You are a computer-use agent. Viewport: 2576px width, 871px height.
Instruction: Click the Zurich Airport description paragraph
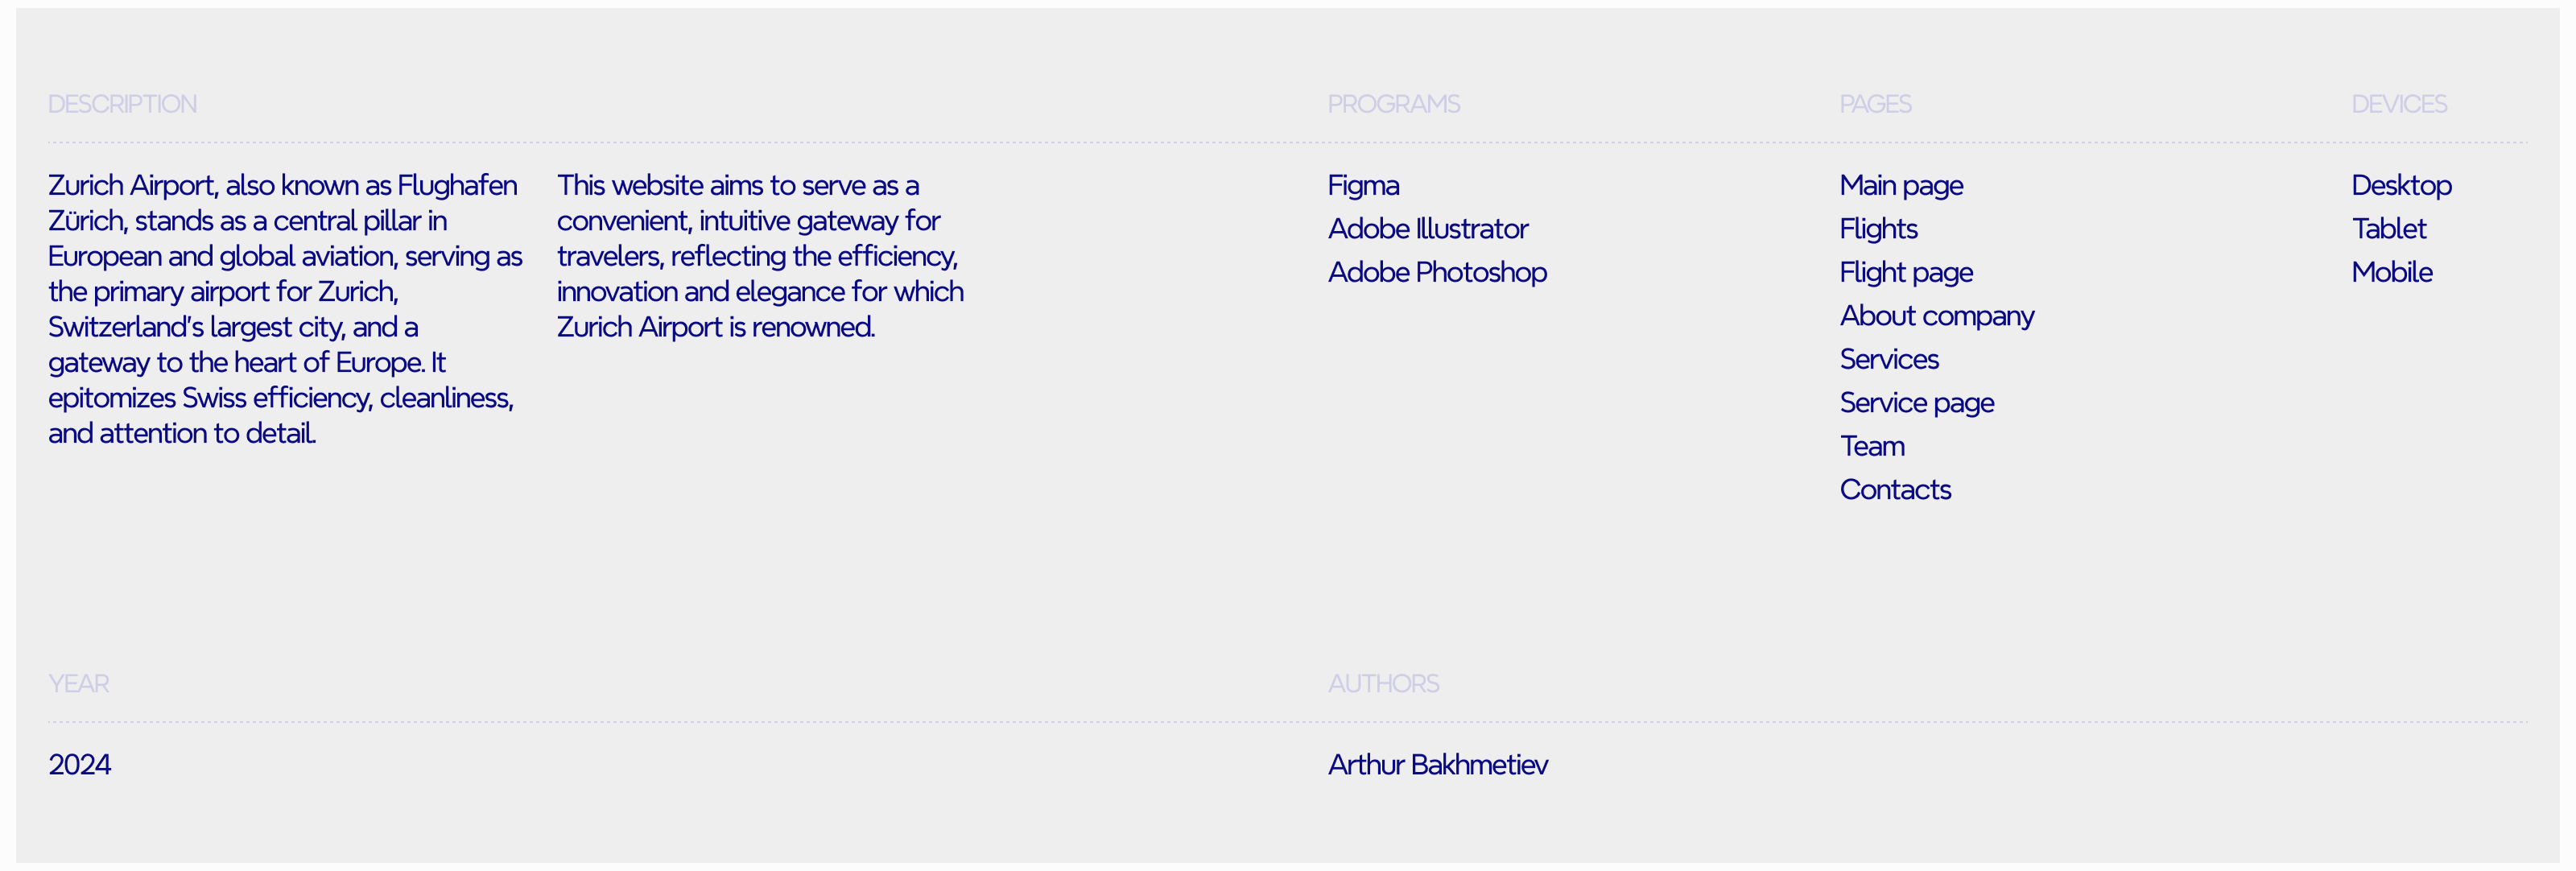[x=284, y=309]
